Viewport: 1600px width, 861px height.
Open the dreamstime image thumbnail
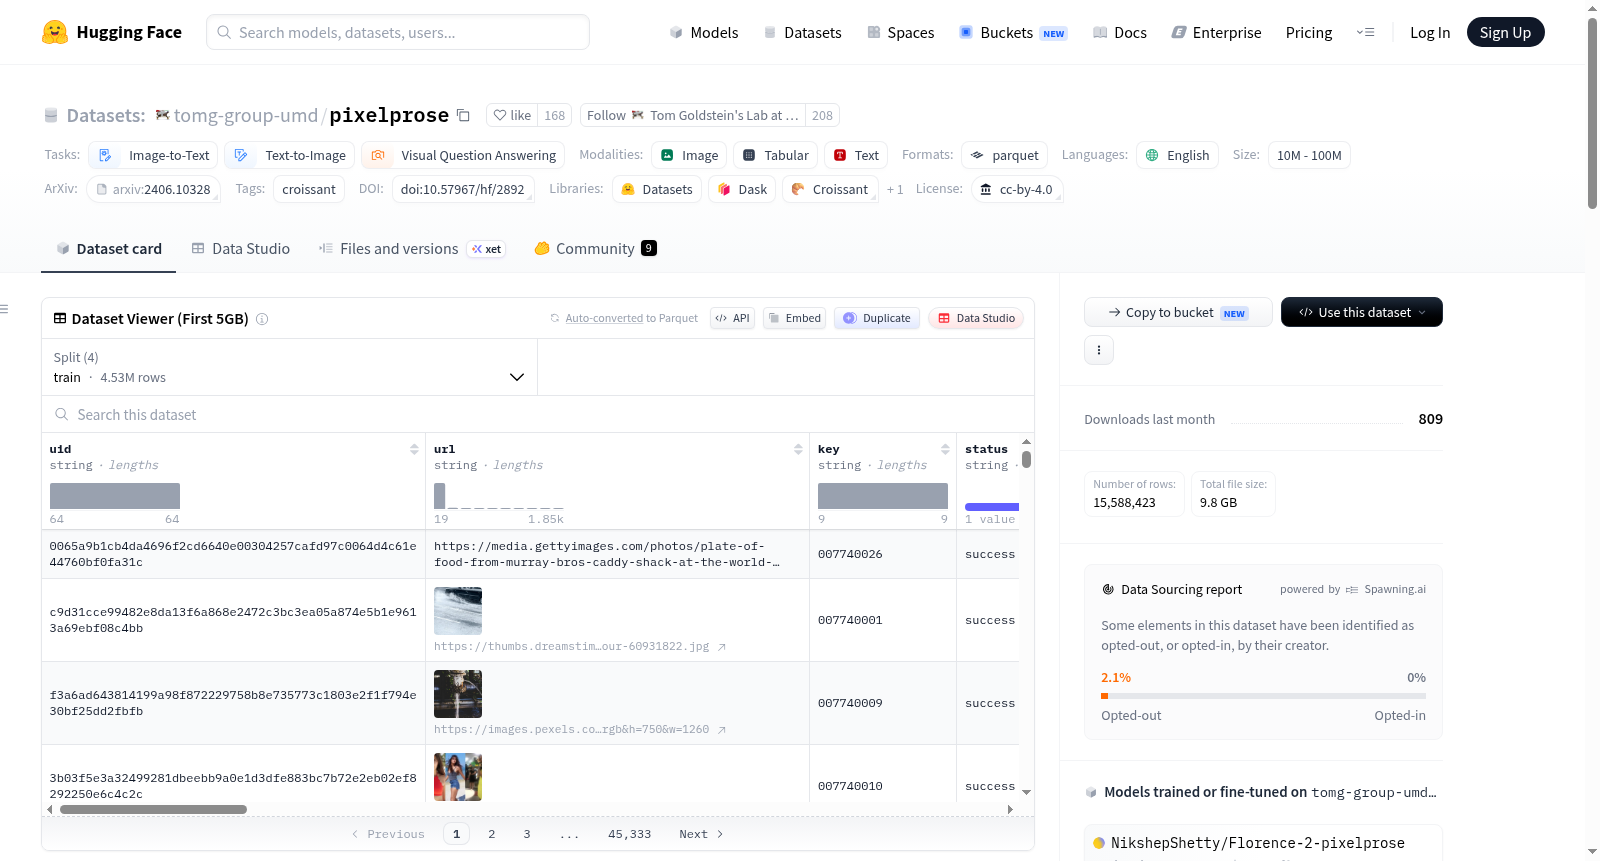458,611
